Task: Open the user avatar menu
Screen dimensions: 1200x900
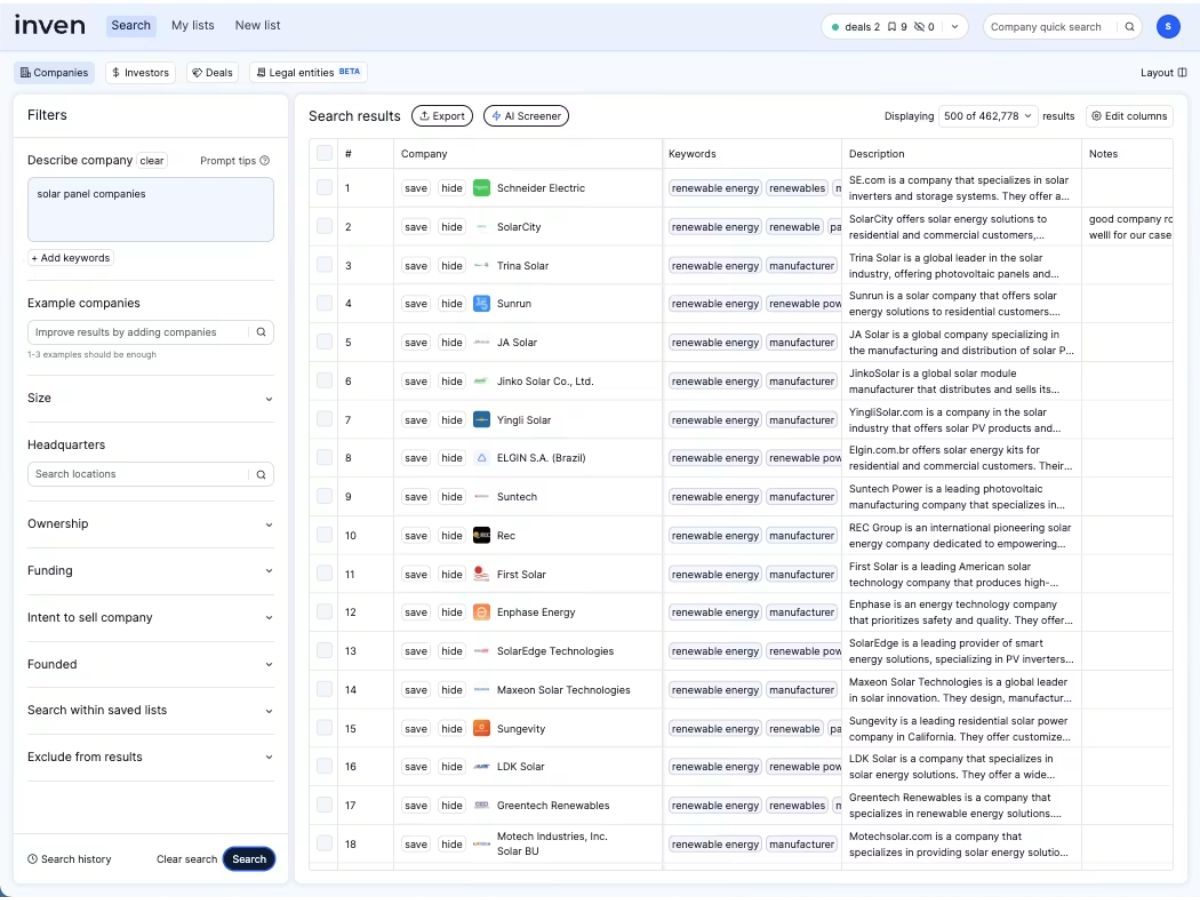Action: tap(1168, 27)
